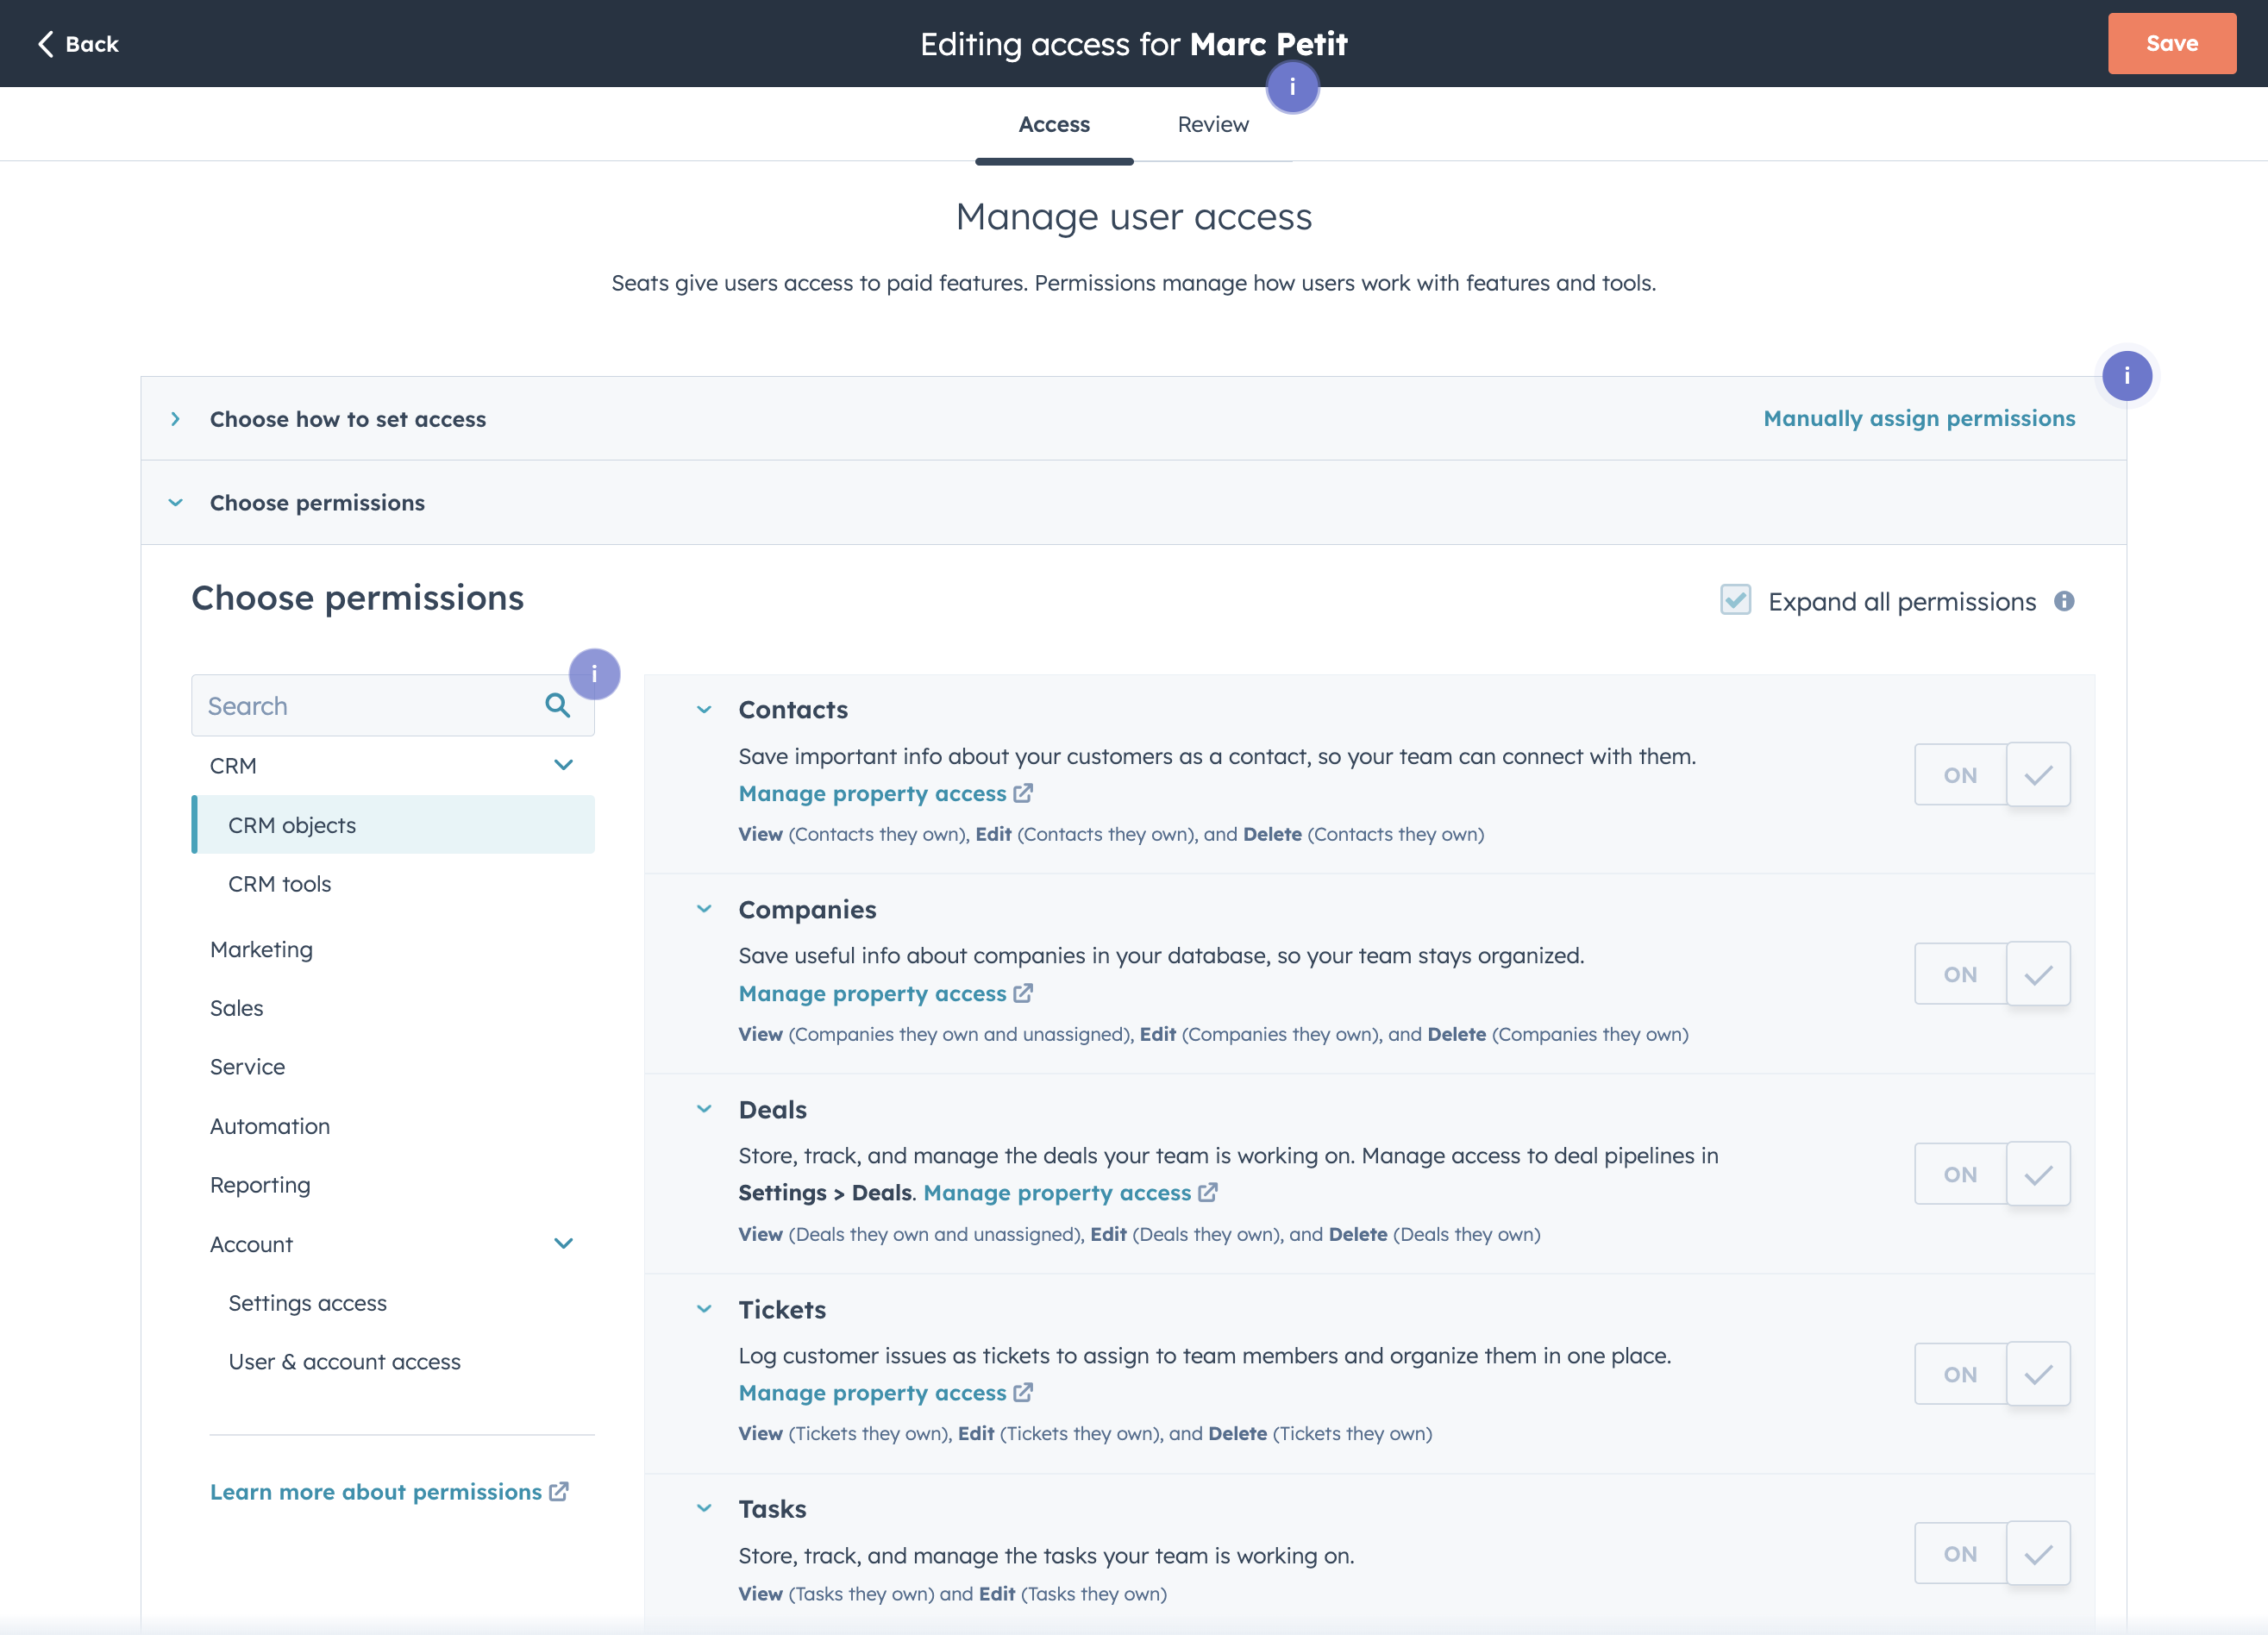Screen dimensions: 2268x1635
Task: Click Manually assign permissions link
Action: point(1919,419)
